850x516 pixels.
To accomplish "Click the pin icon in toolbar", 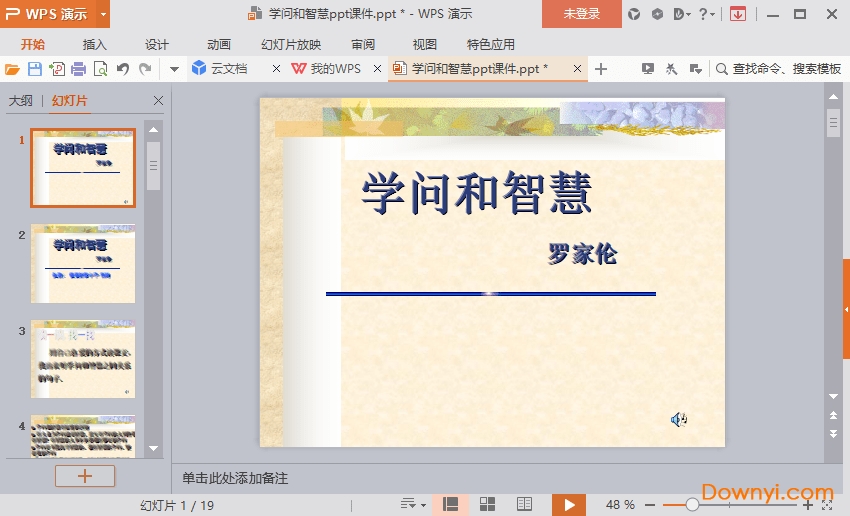I will (671, 68).
